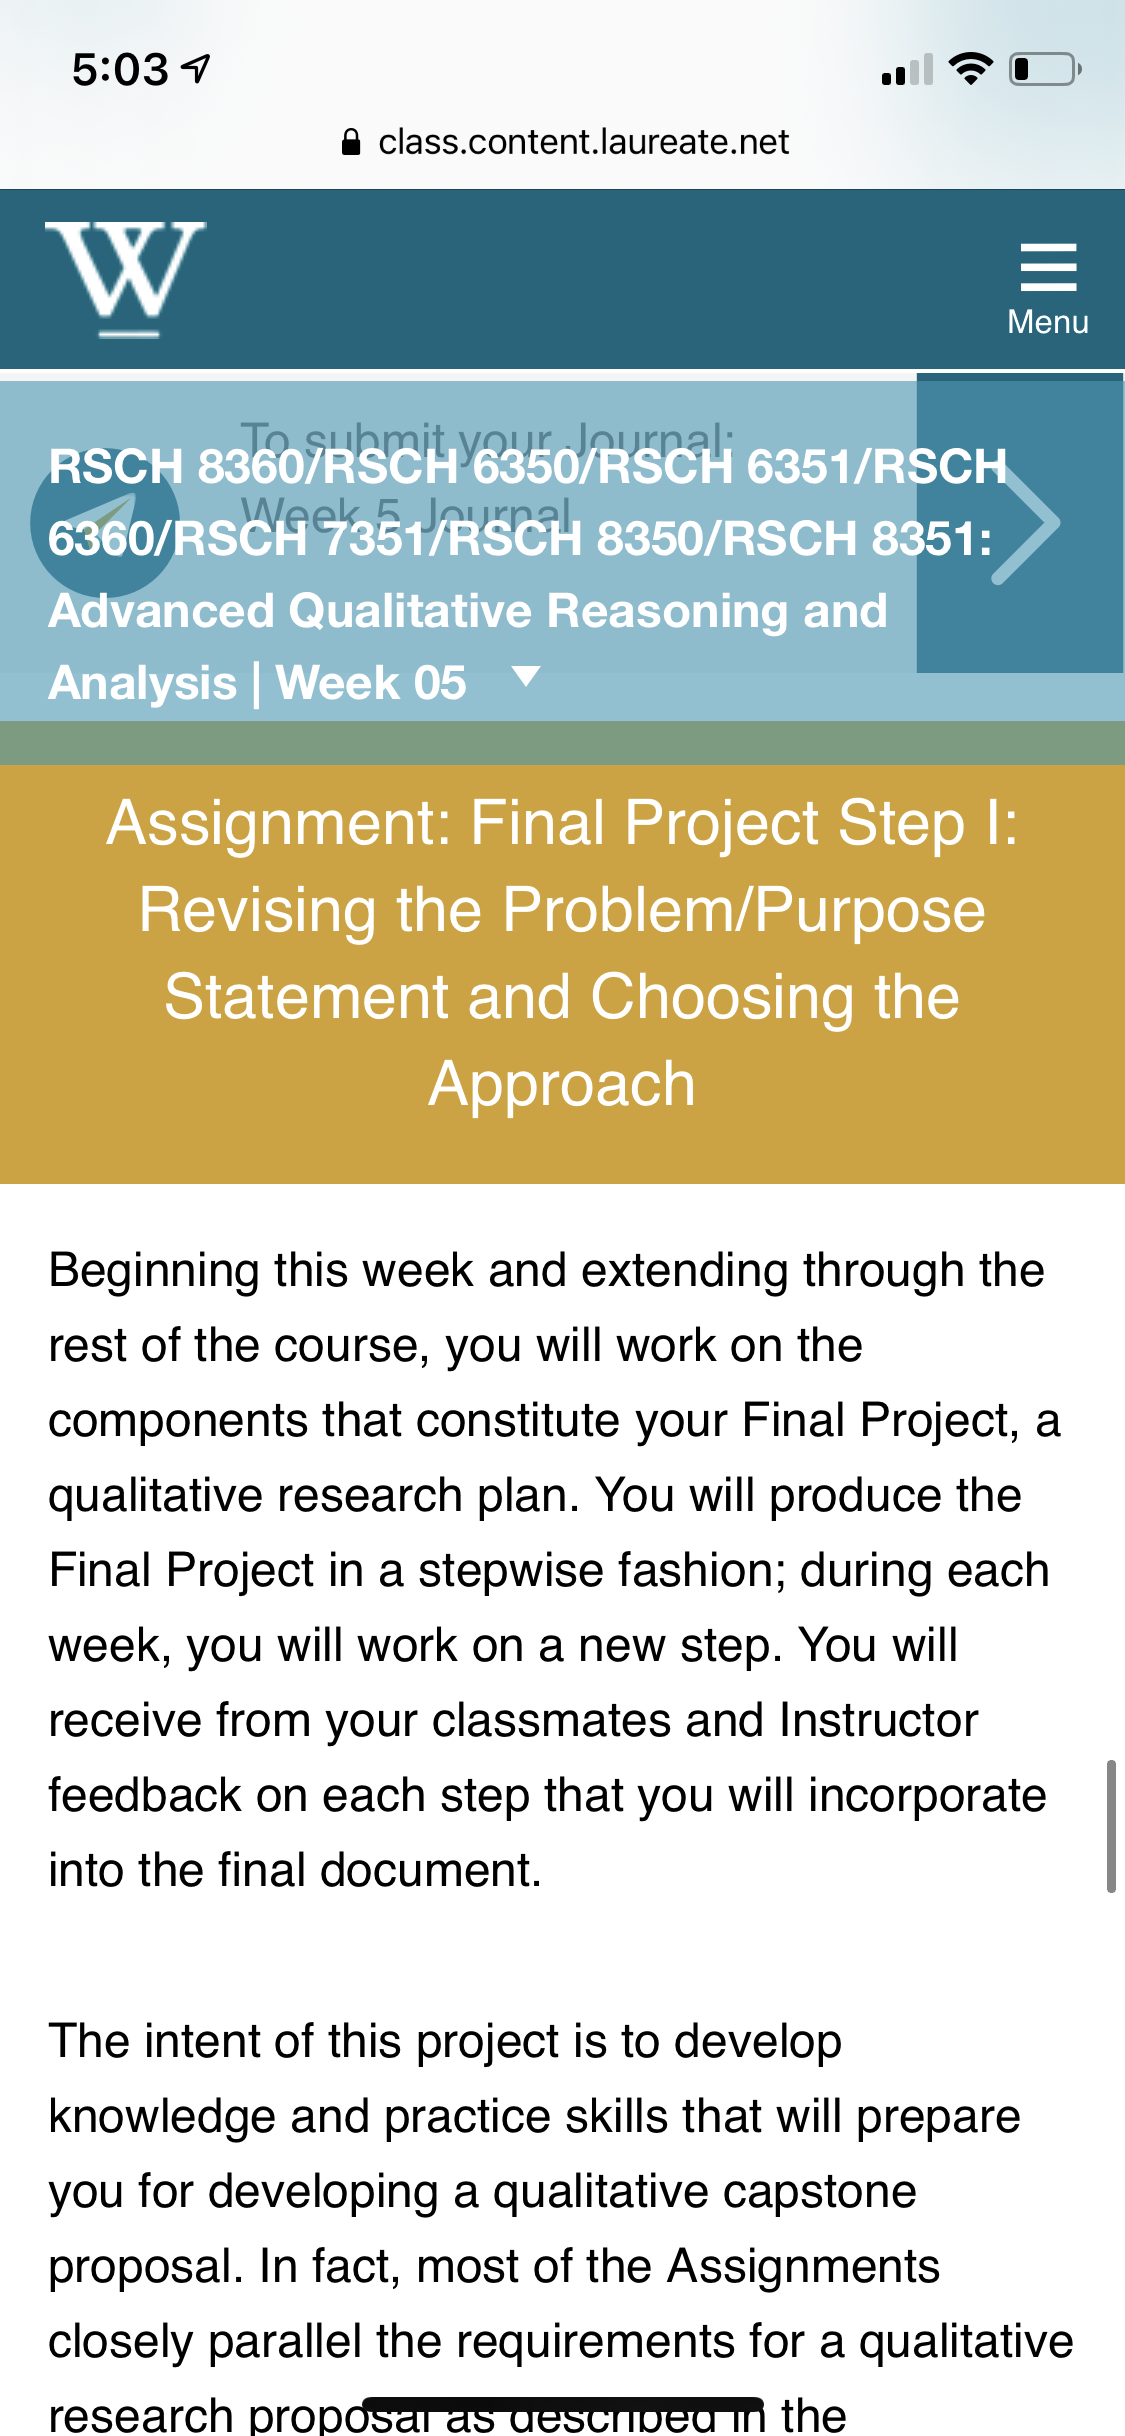
Task: Click the Menu label text
Action: coord(1048,322)
